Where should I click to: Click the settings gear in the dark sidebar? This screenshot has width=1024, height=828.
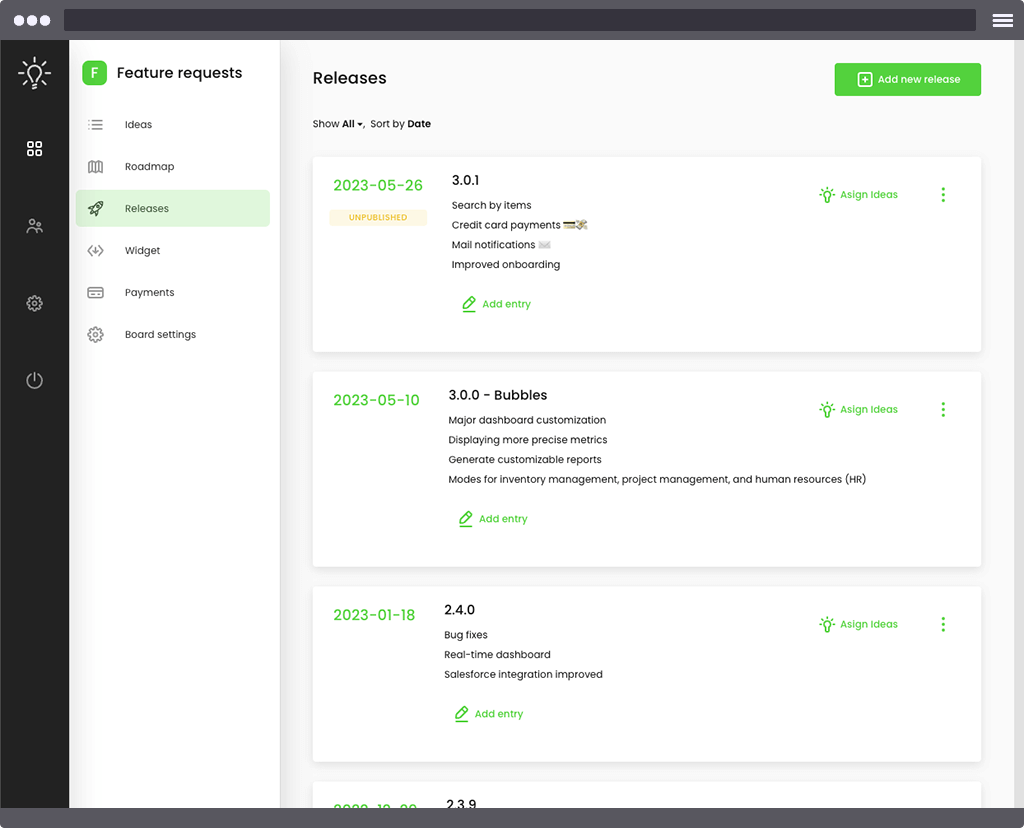click(x=34, y=303)
